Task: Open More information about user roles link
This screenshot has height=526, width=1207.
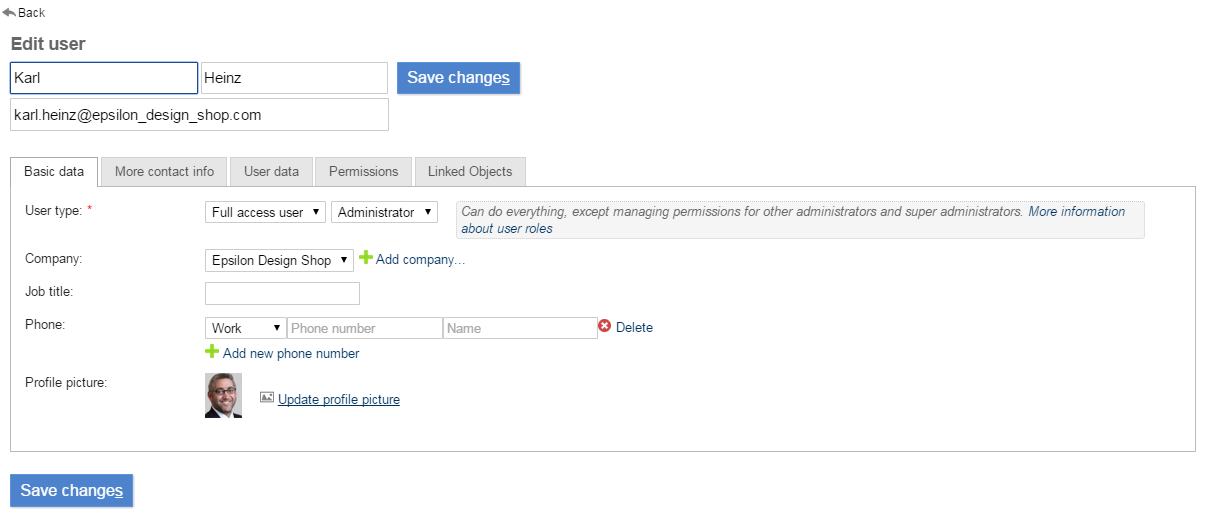Action: 1076,212
